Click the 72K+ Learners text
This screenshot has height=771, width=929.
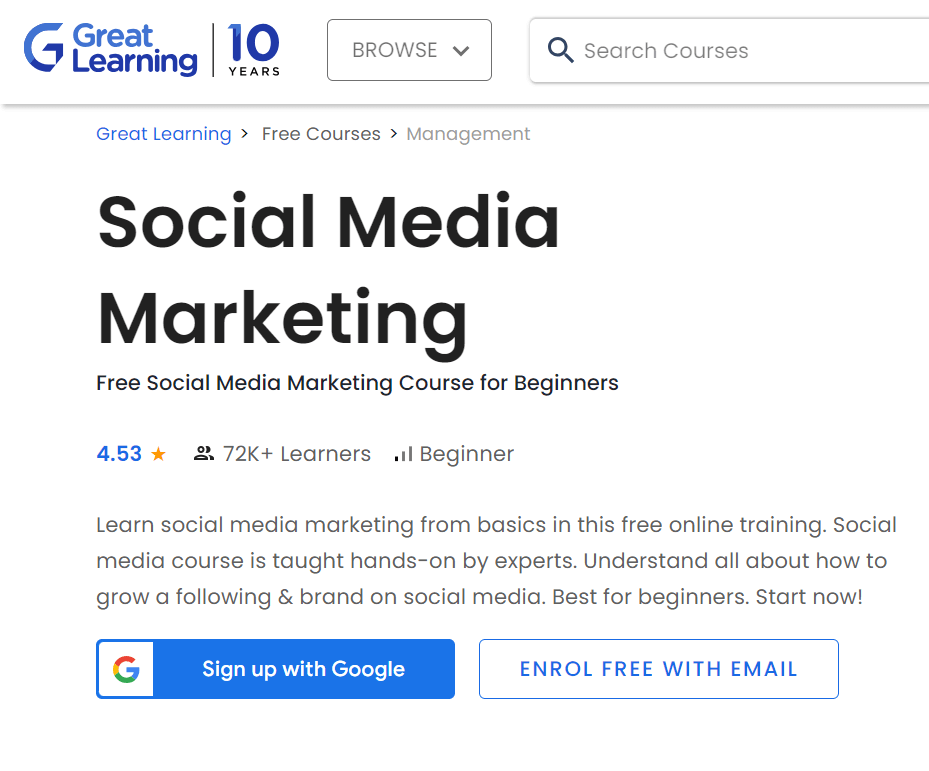(x=297, y=454)
